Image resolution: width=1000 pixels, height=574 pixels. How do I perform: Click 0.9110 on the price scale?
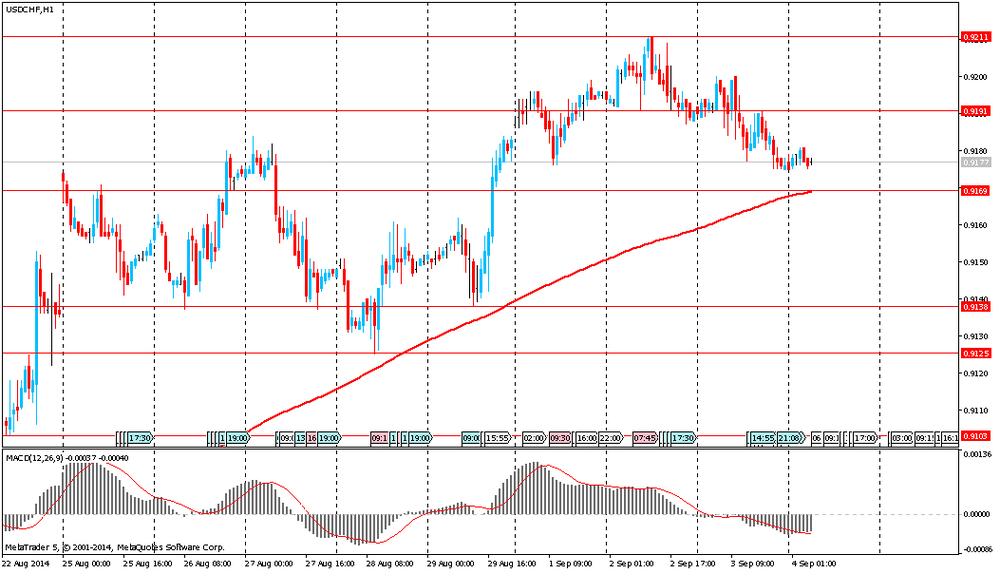coord(976,411)
